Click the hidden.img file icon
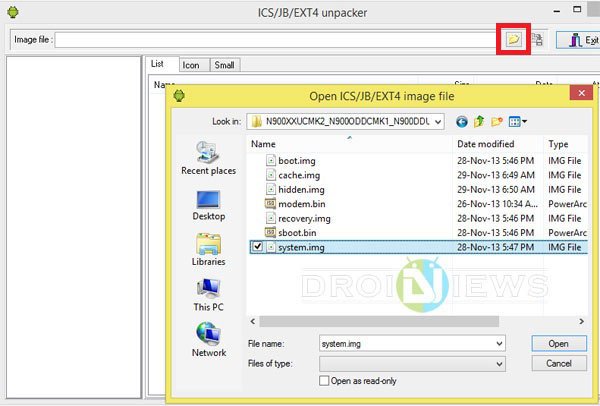Screen dimensions: 600x406 (271, 189)
